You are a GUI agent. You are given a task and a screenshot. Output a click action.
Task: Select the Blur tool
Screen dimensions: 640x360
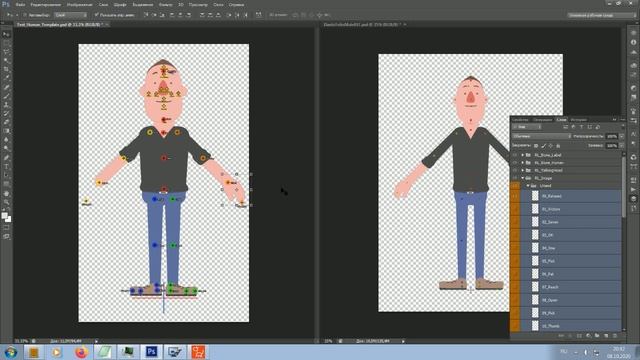(6, 140)
